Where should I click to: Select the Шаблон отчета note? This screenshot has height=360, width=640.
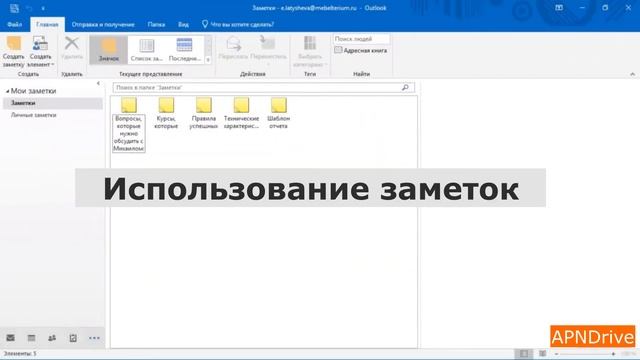coord(279,113)
